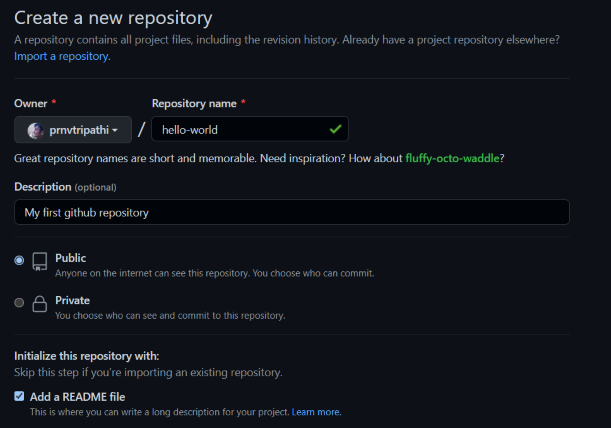611x428 pixels.
Task: Click the Add a README file label
Action: point(78,397)
